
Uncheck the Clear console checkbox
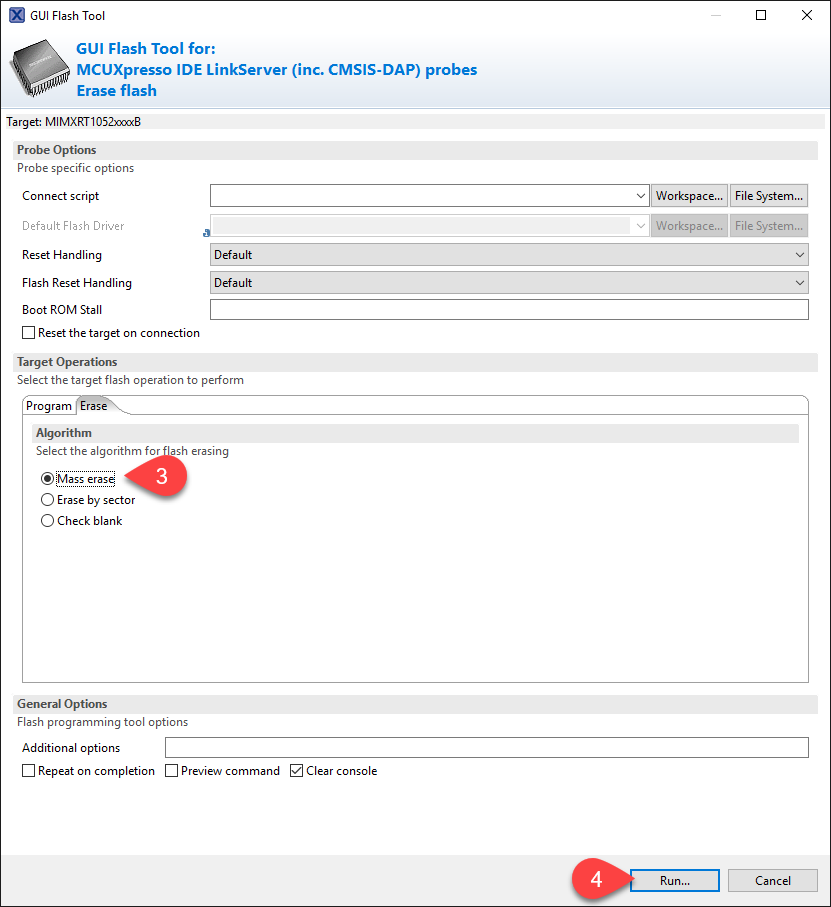tap(297, 771)
